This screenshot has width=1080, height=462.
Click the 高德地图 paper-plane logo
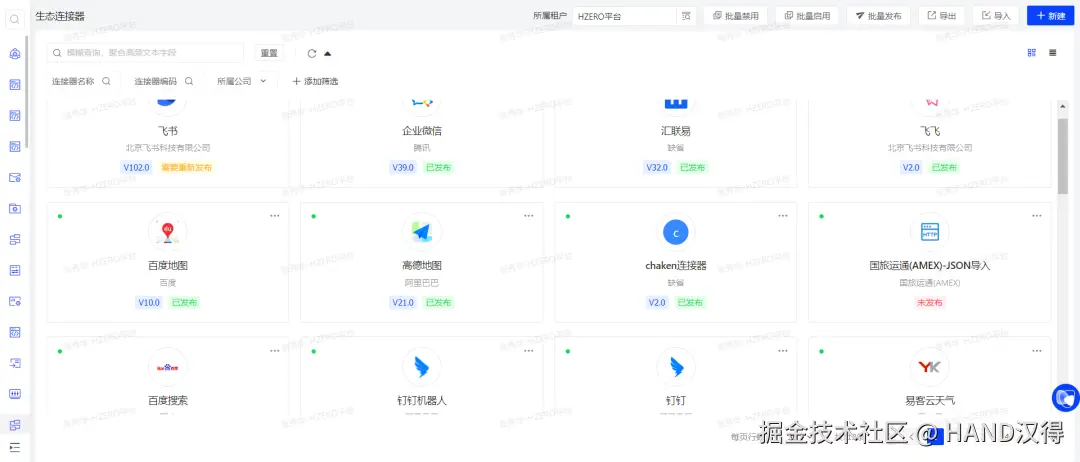422,232
